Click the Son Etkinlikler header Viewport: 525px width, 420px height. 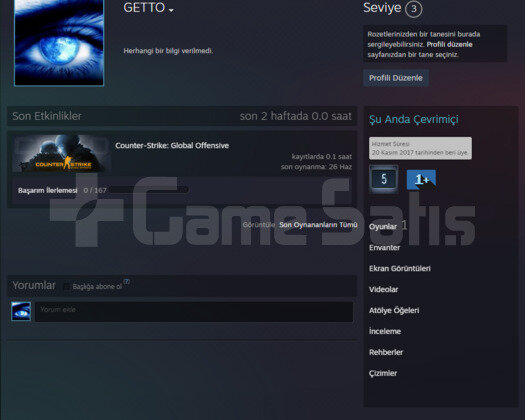pos(47,116)
